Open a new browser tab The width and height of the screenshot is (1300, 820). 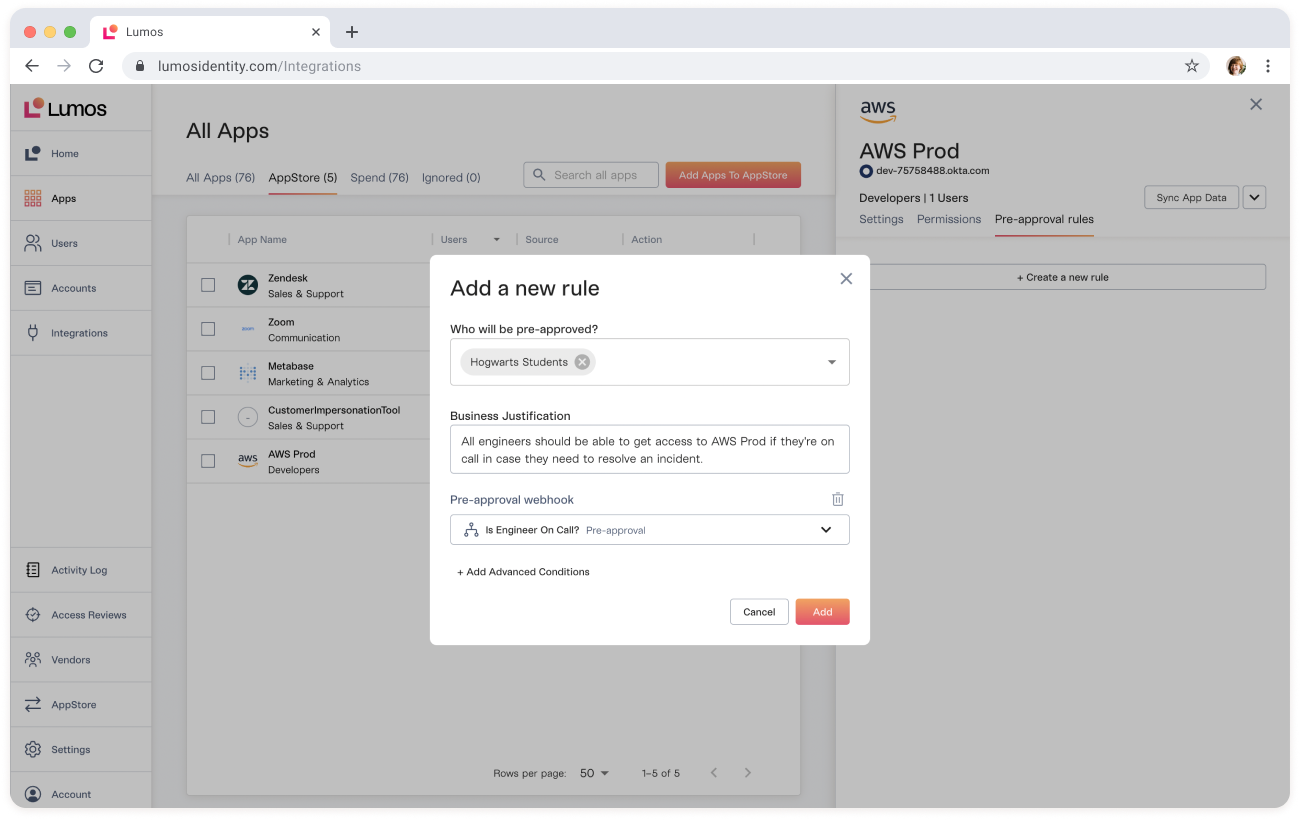pos(351,32)
